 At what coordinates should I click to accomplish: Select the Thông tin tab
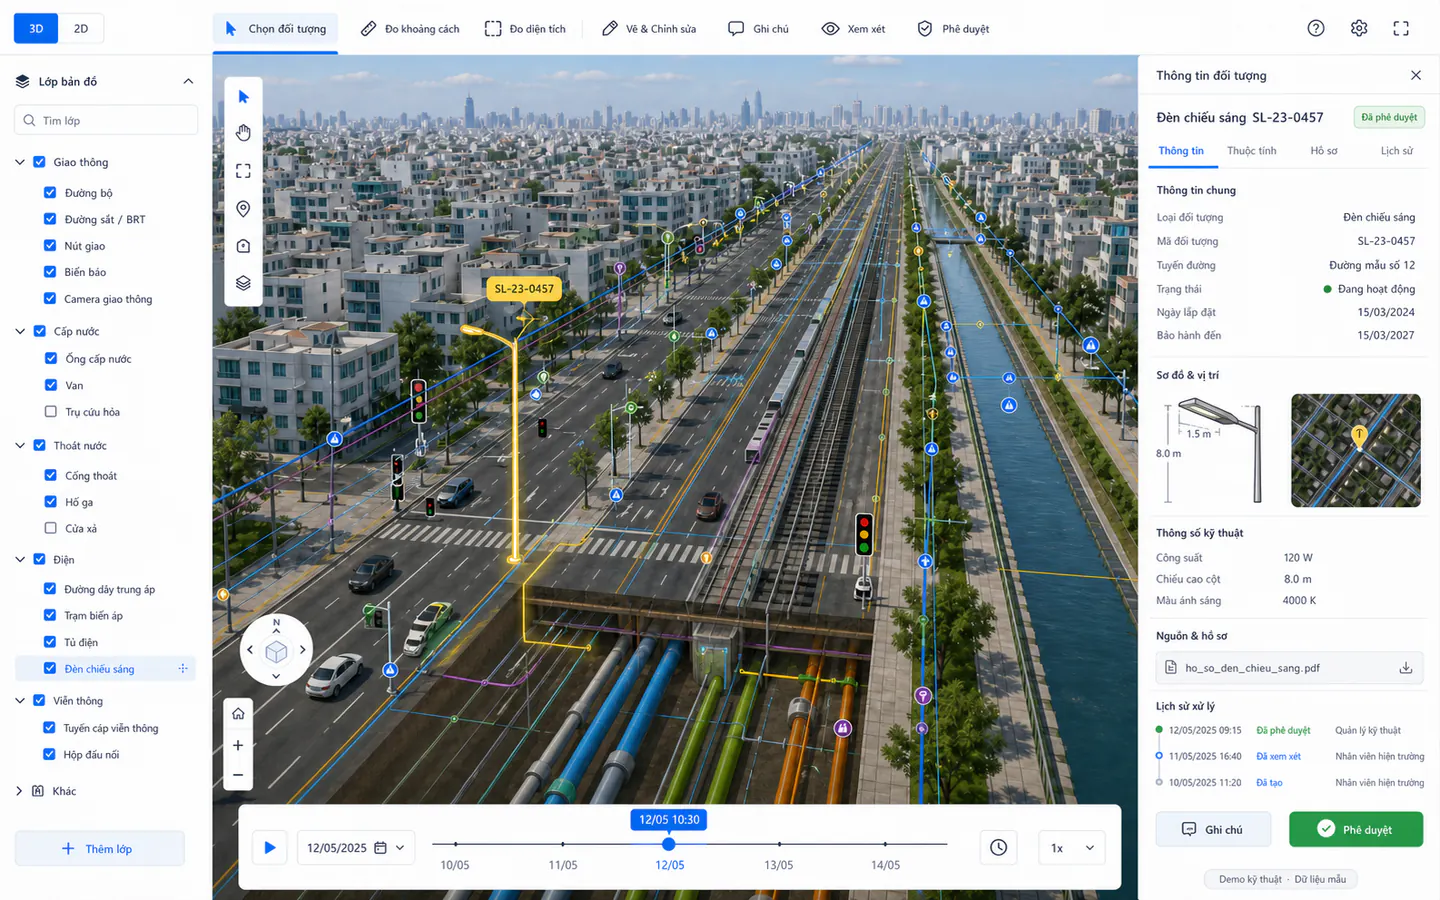[x=1181, y=151]
